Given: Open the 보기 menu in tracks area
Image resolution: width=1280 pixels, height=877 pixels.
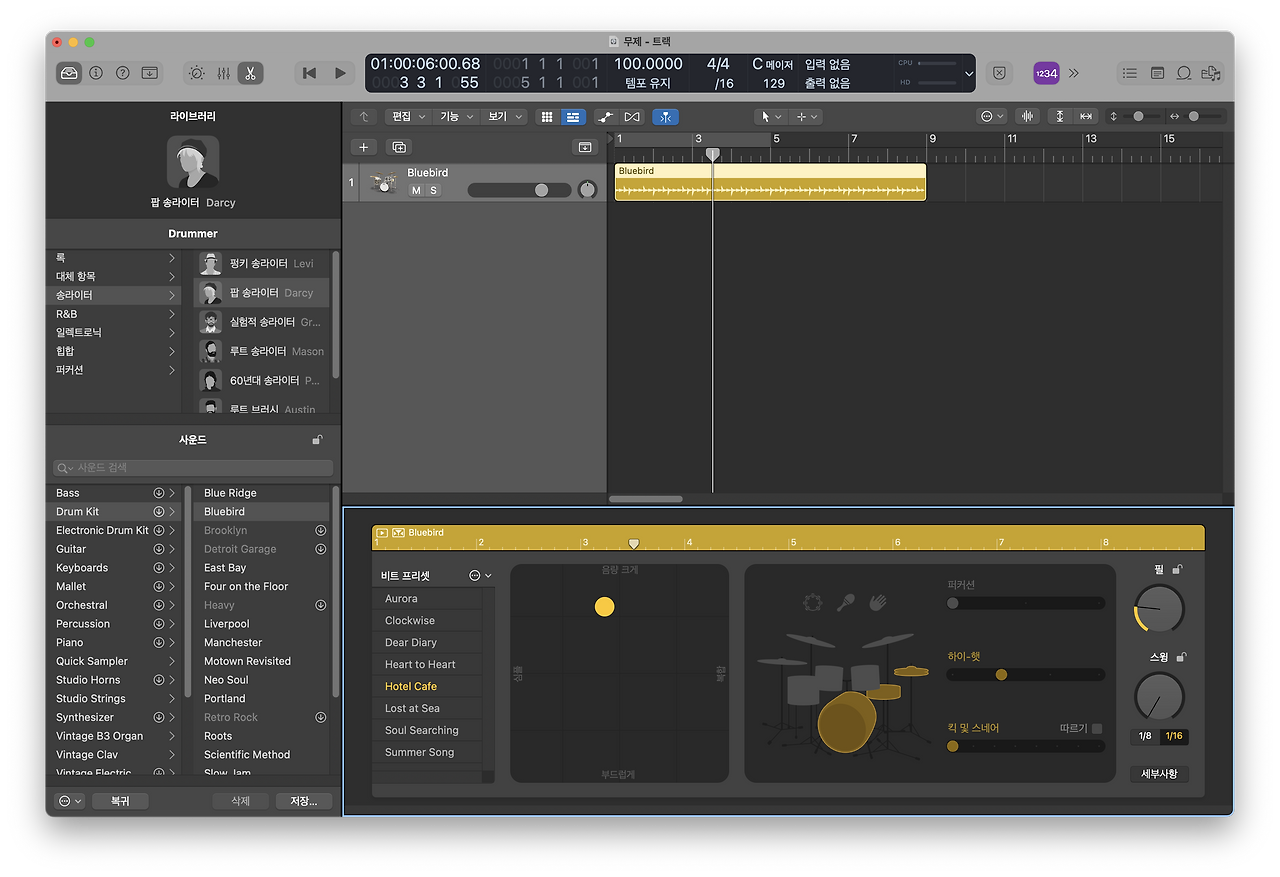Looking at the screenshot, I should [x=505, y=117].
